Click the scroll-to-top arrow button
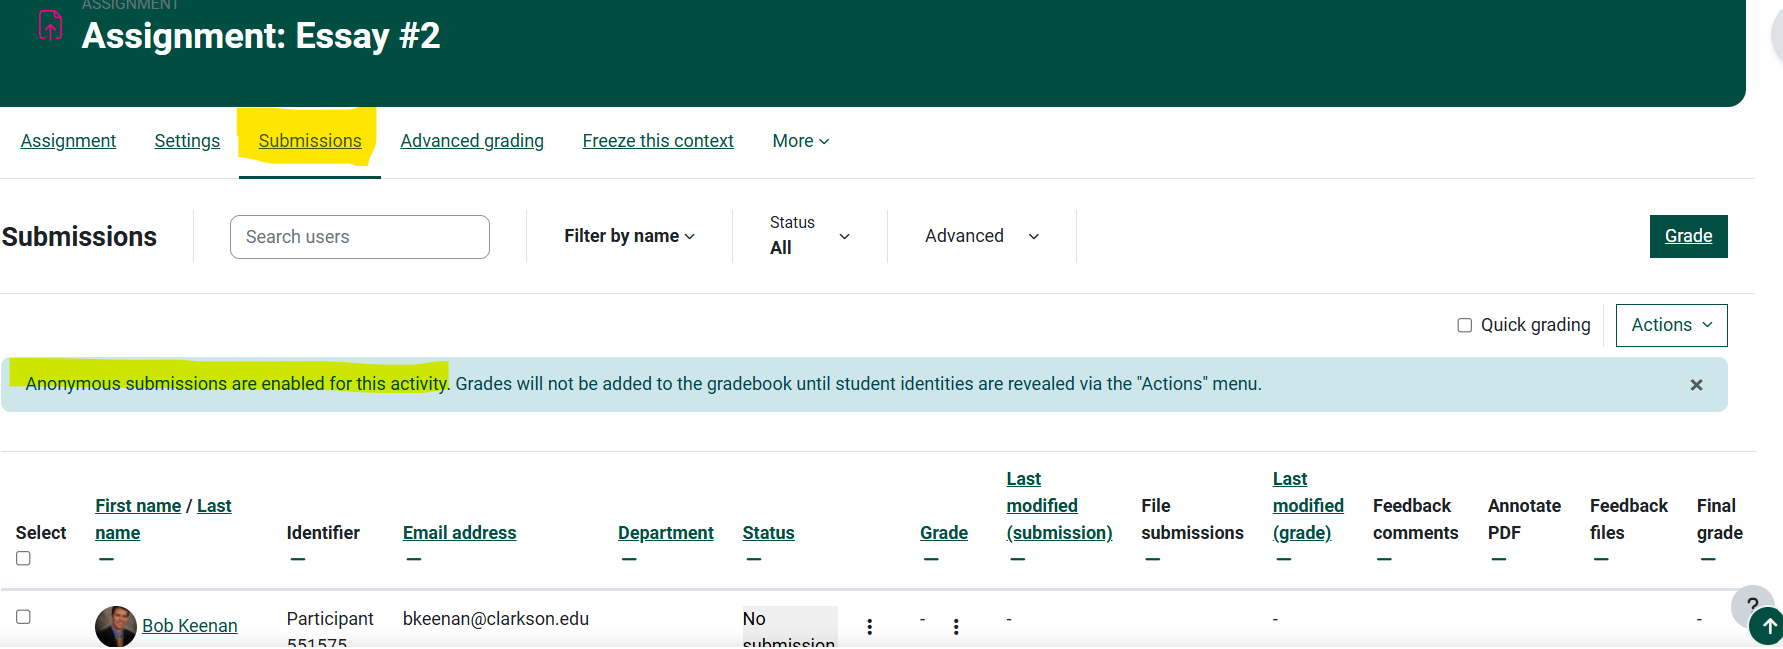The width and height of the screenshot is (1783, 649). pos(1769,626)
